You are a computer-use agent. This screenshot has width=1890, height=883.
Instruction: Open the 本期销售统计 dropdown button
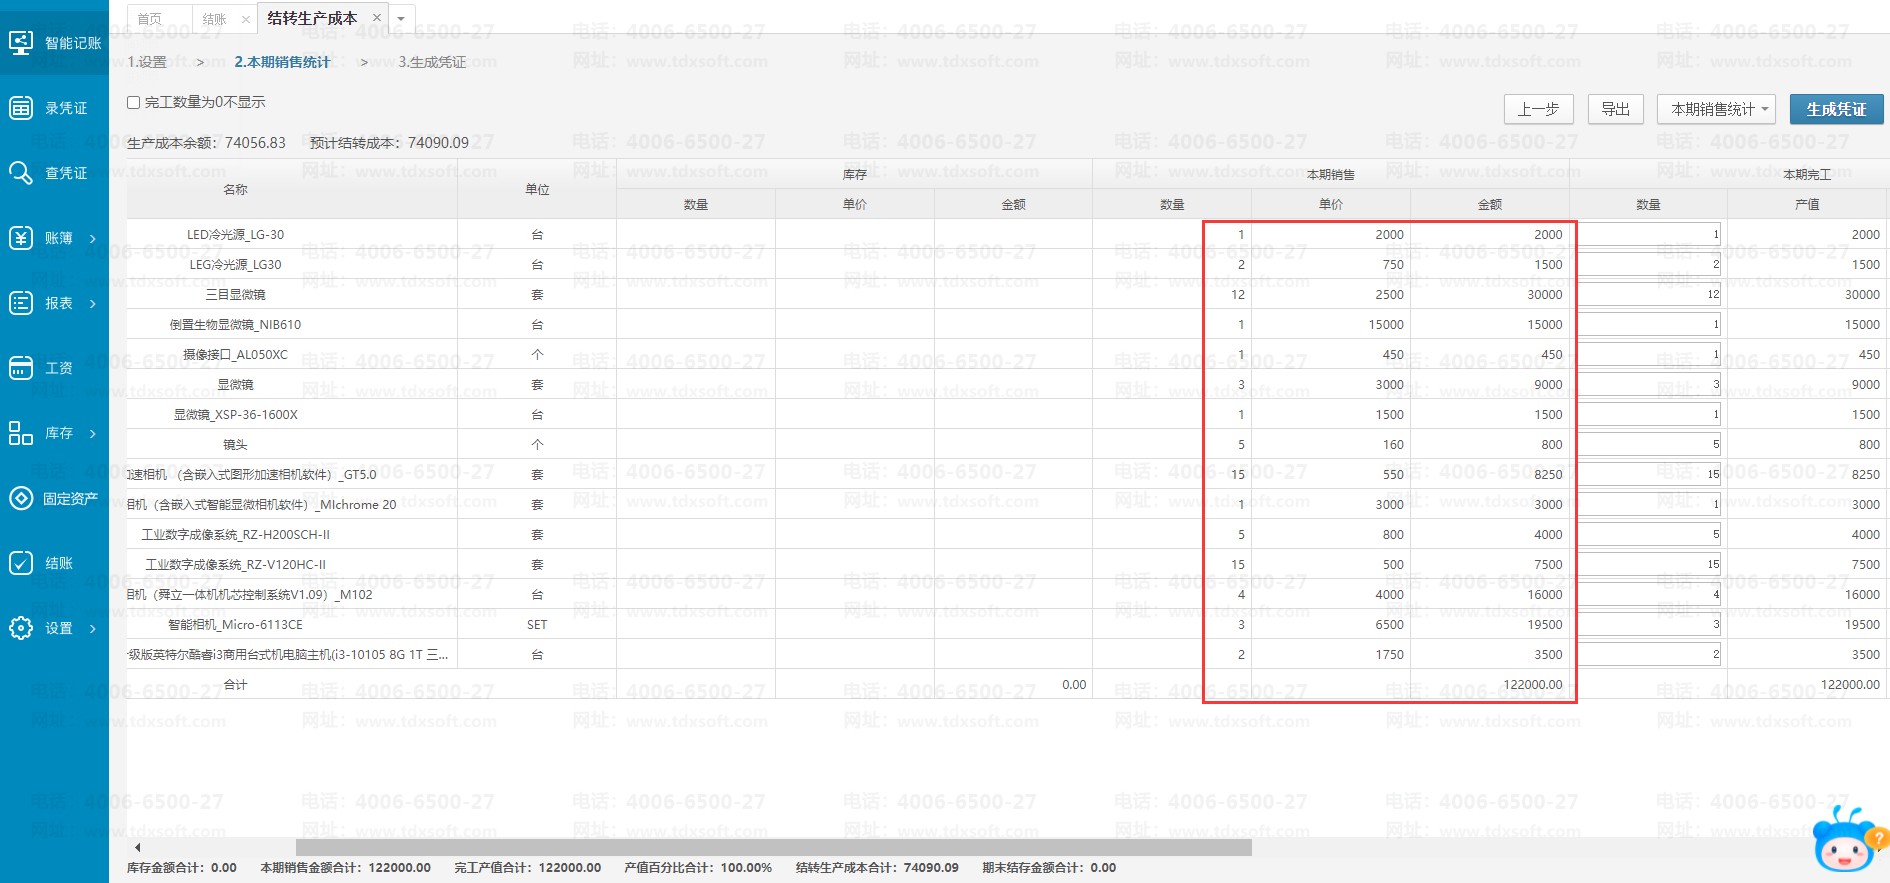(1715, 109)
